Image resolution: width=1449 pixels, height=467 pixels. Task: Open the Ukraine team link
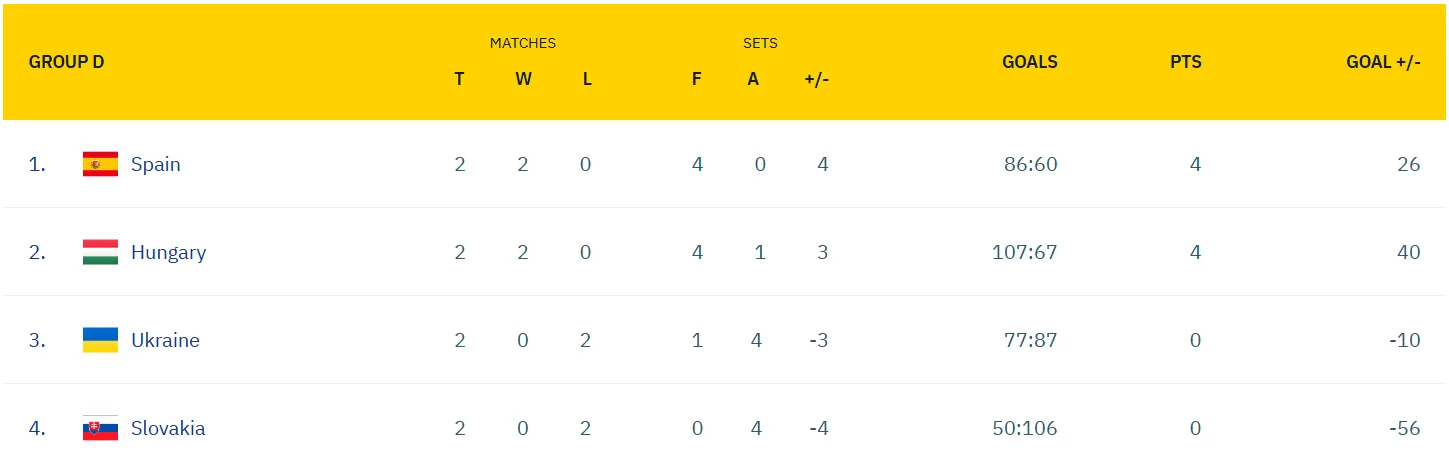click(x=165, y=340)
